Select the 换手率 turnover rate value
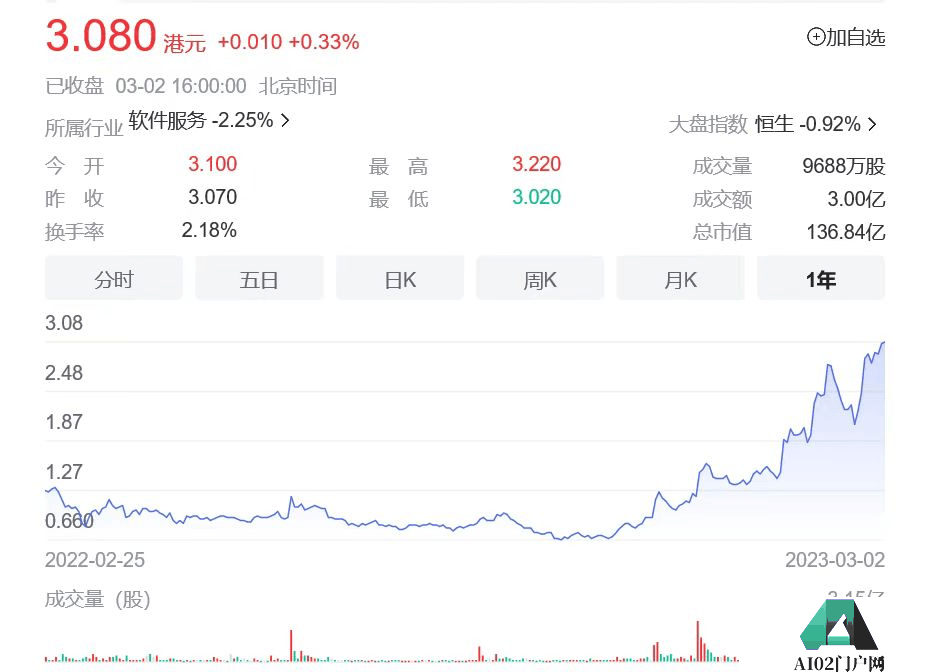This screenshot has width=939, height=672. [206, 230]
